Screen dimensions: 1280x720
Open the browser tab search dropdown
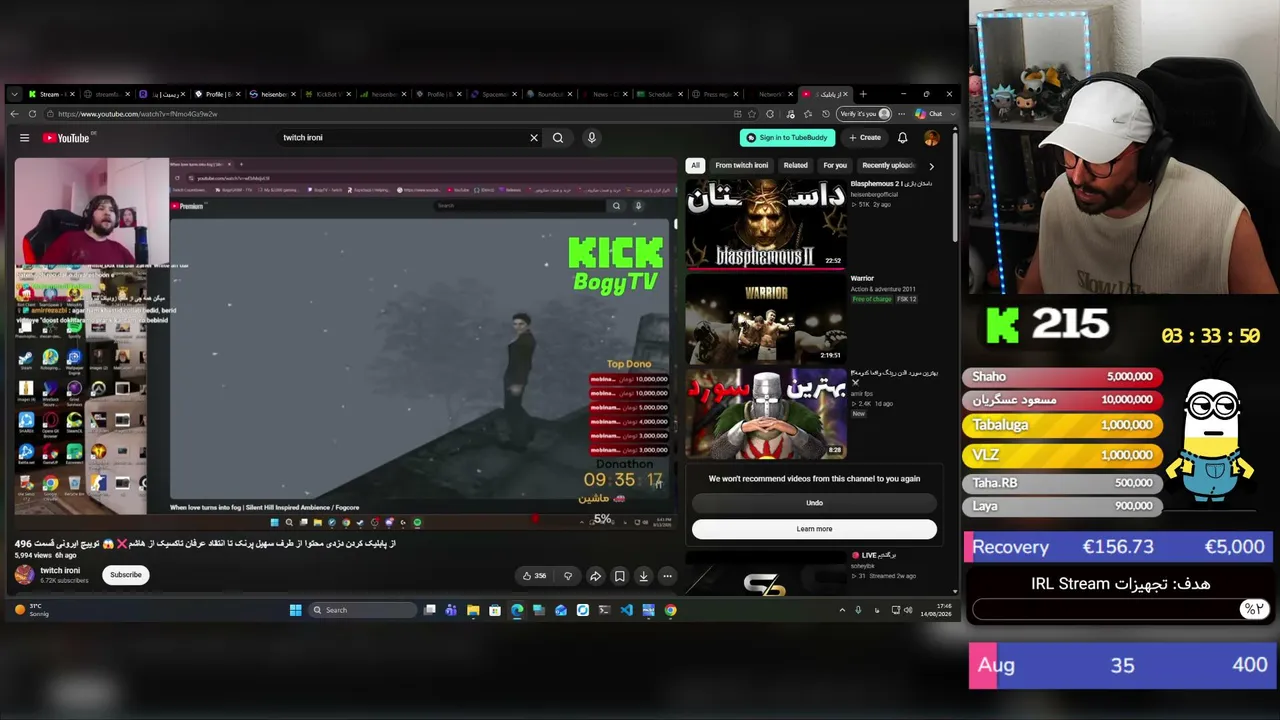(14, 94)
